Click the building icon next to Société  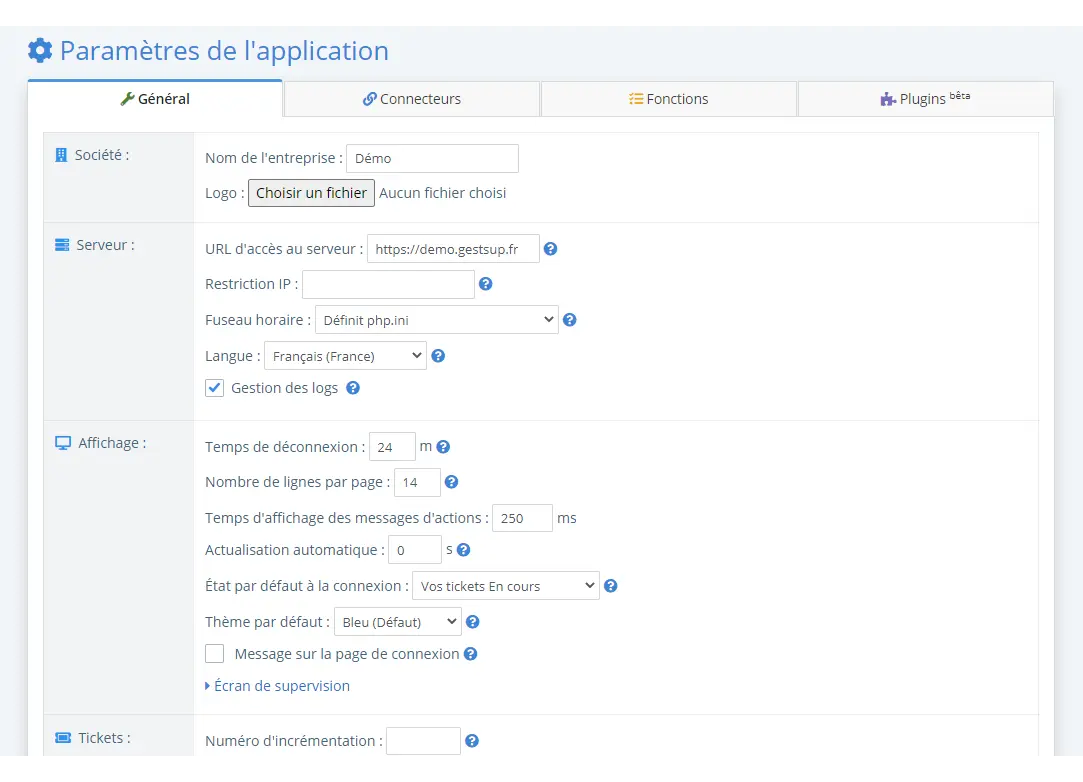(60, 155)
